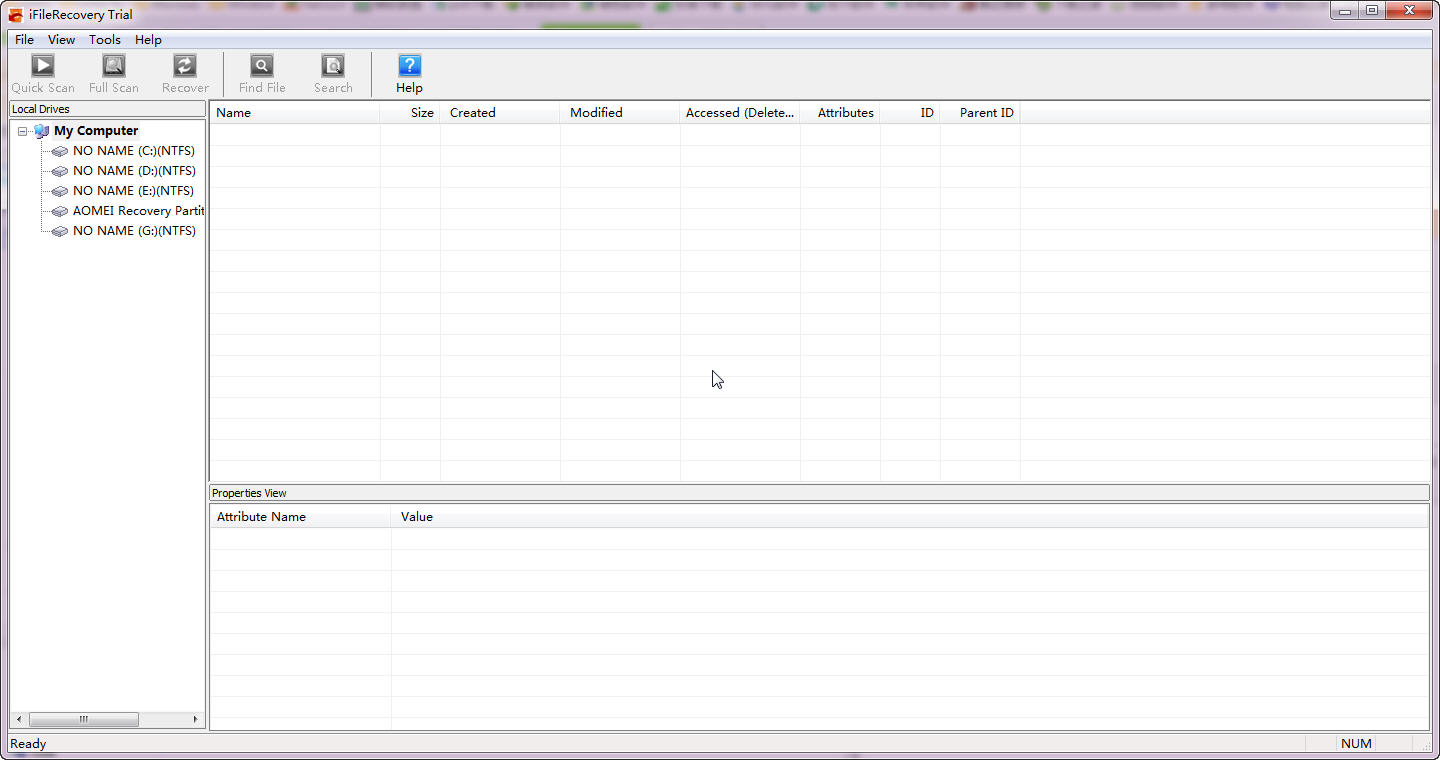Screen dimensions: 1440x760
Task: Open the File menu
Action: pos(24,40)
